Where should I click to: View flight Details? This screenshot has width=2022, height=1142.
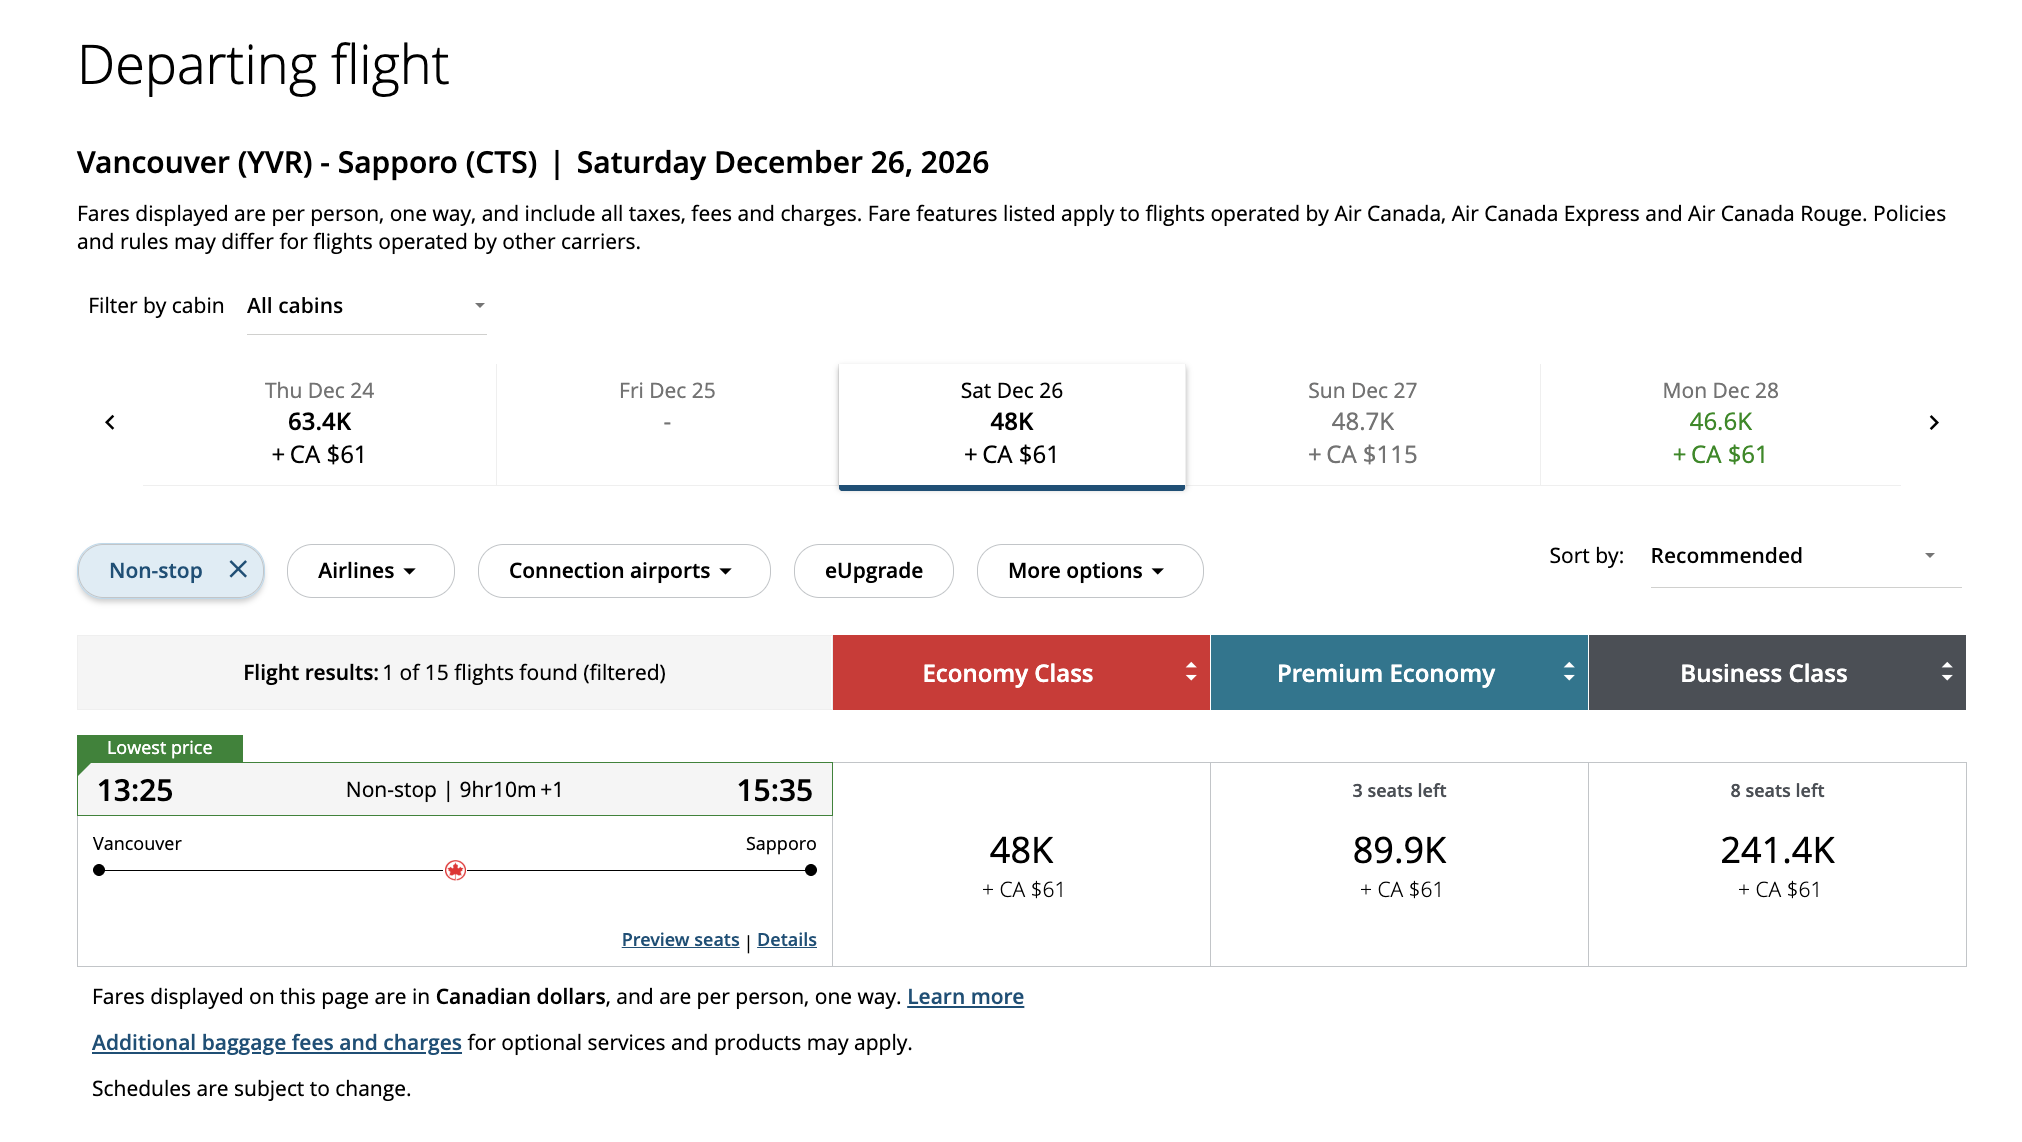point(786,938)
